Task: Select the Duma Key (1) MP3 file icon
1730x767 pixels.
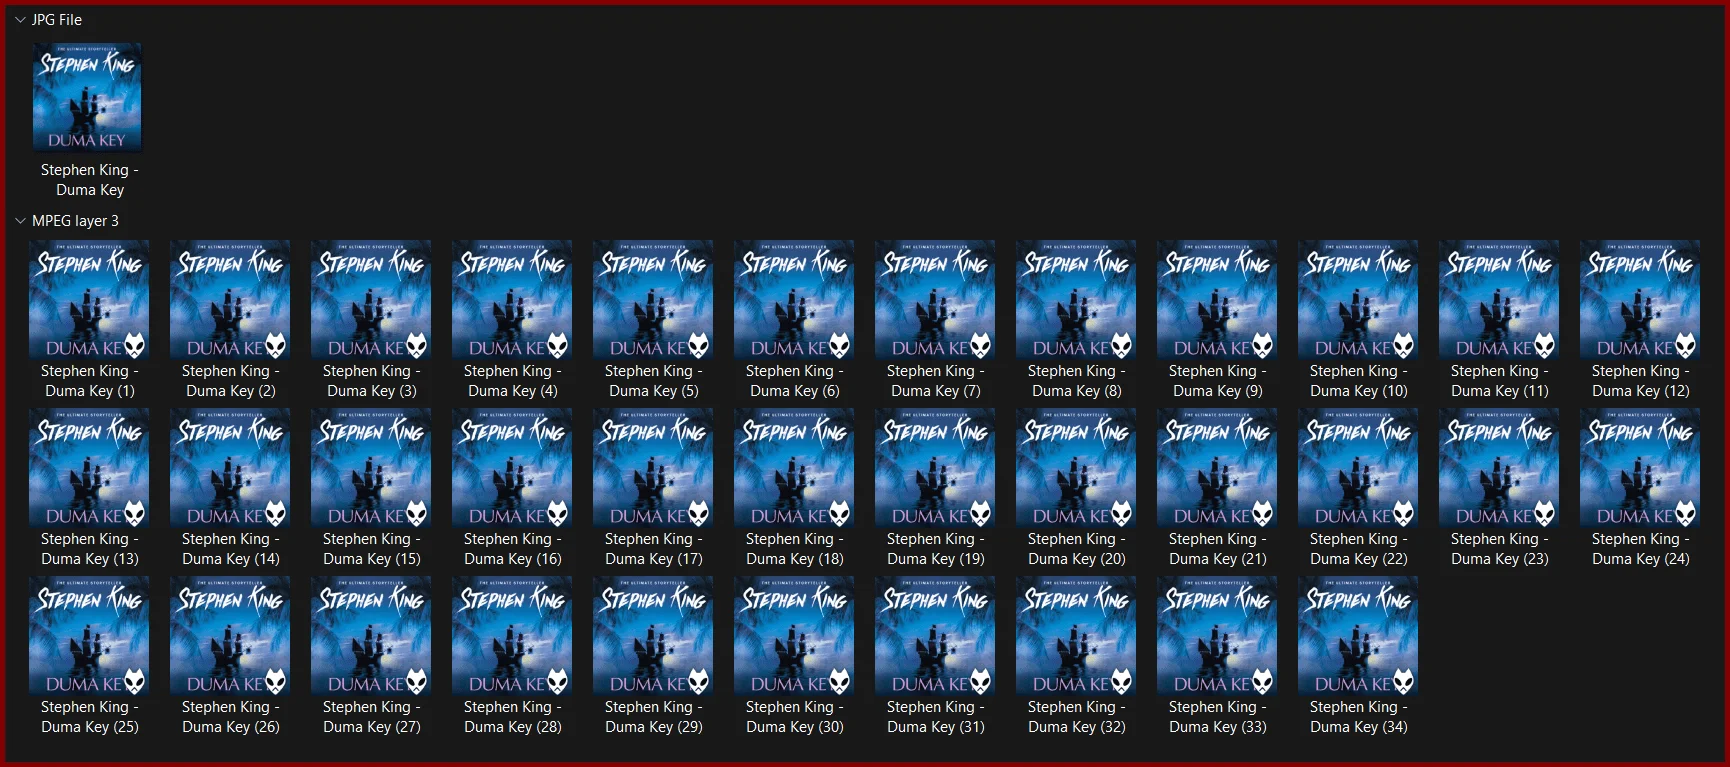Action: coord(89,300)
